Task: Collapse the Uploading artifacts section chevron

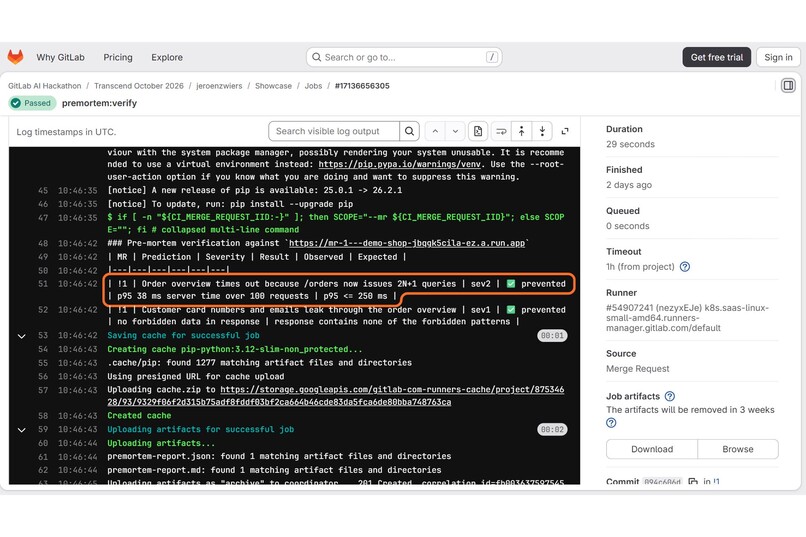Action: point(22,430)
